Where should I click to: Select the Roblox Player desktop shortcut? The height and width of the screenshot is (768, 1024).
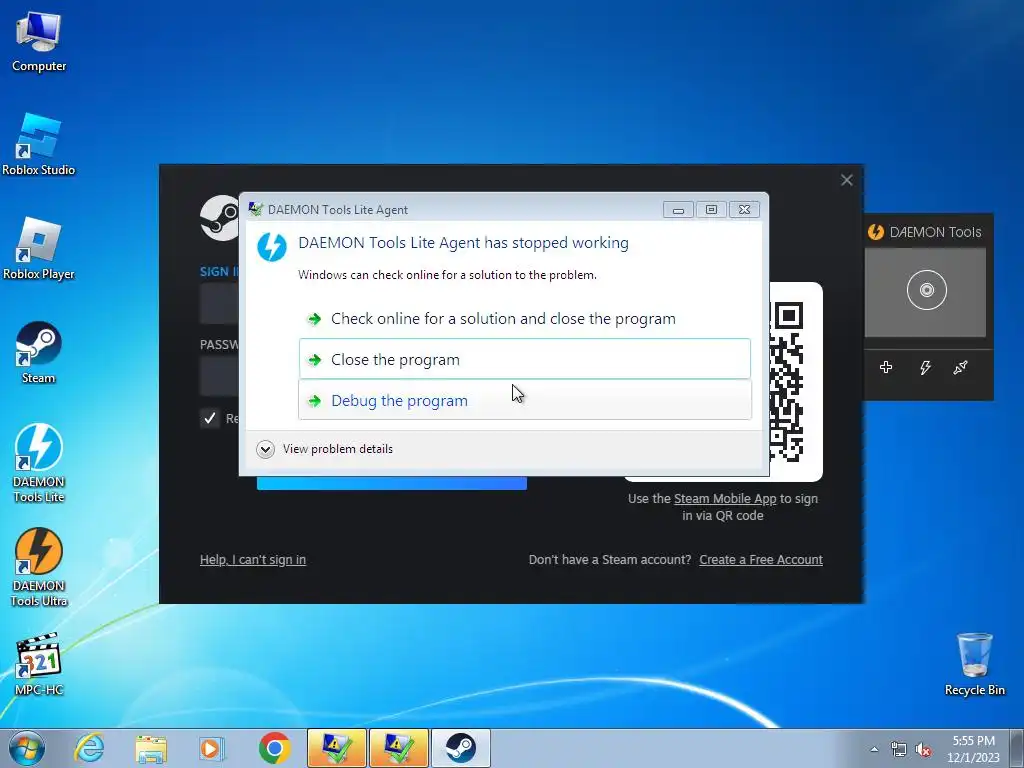pyautogui.click(x=39, y=249)
